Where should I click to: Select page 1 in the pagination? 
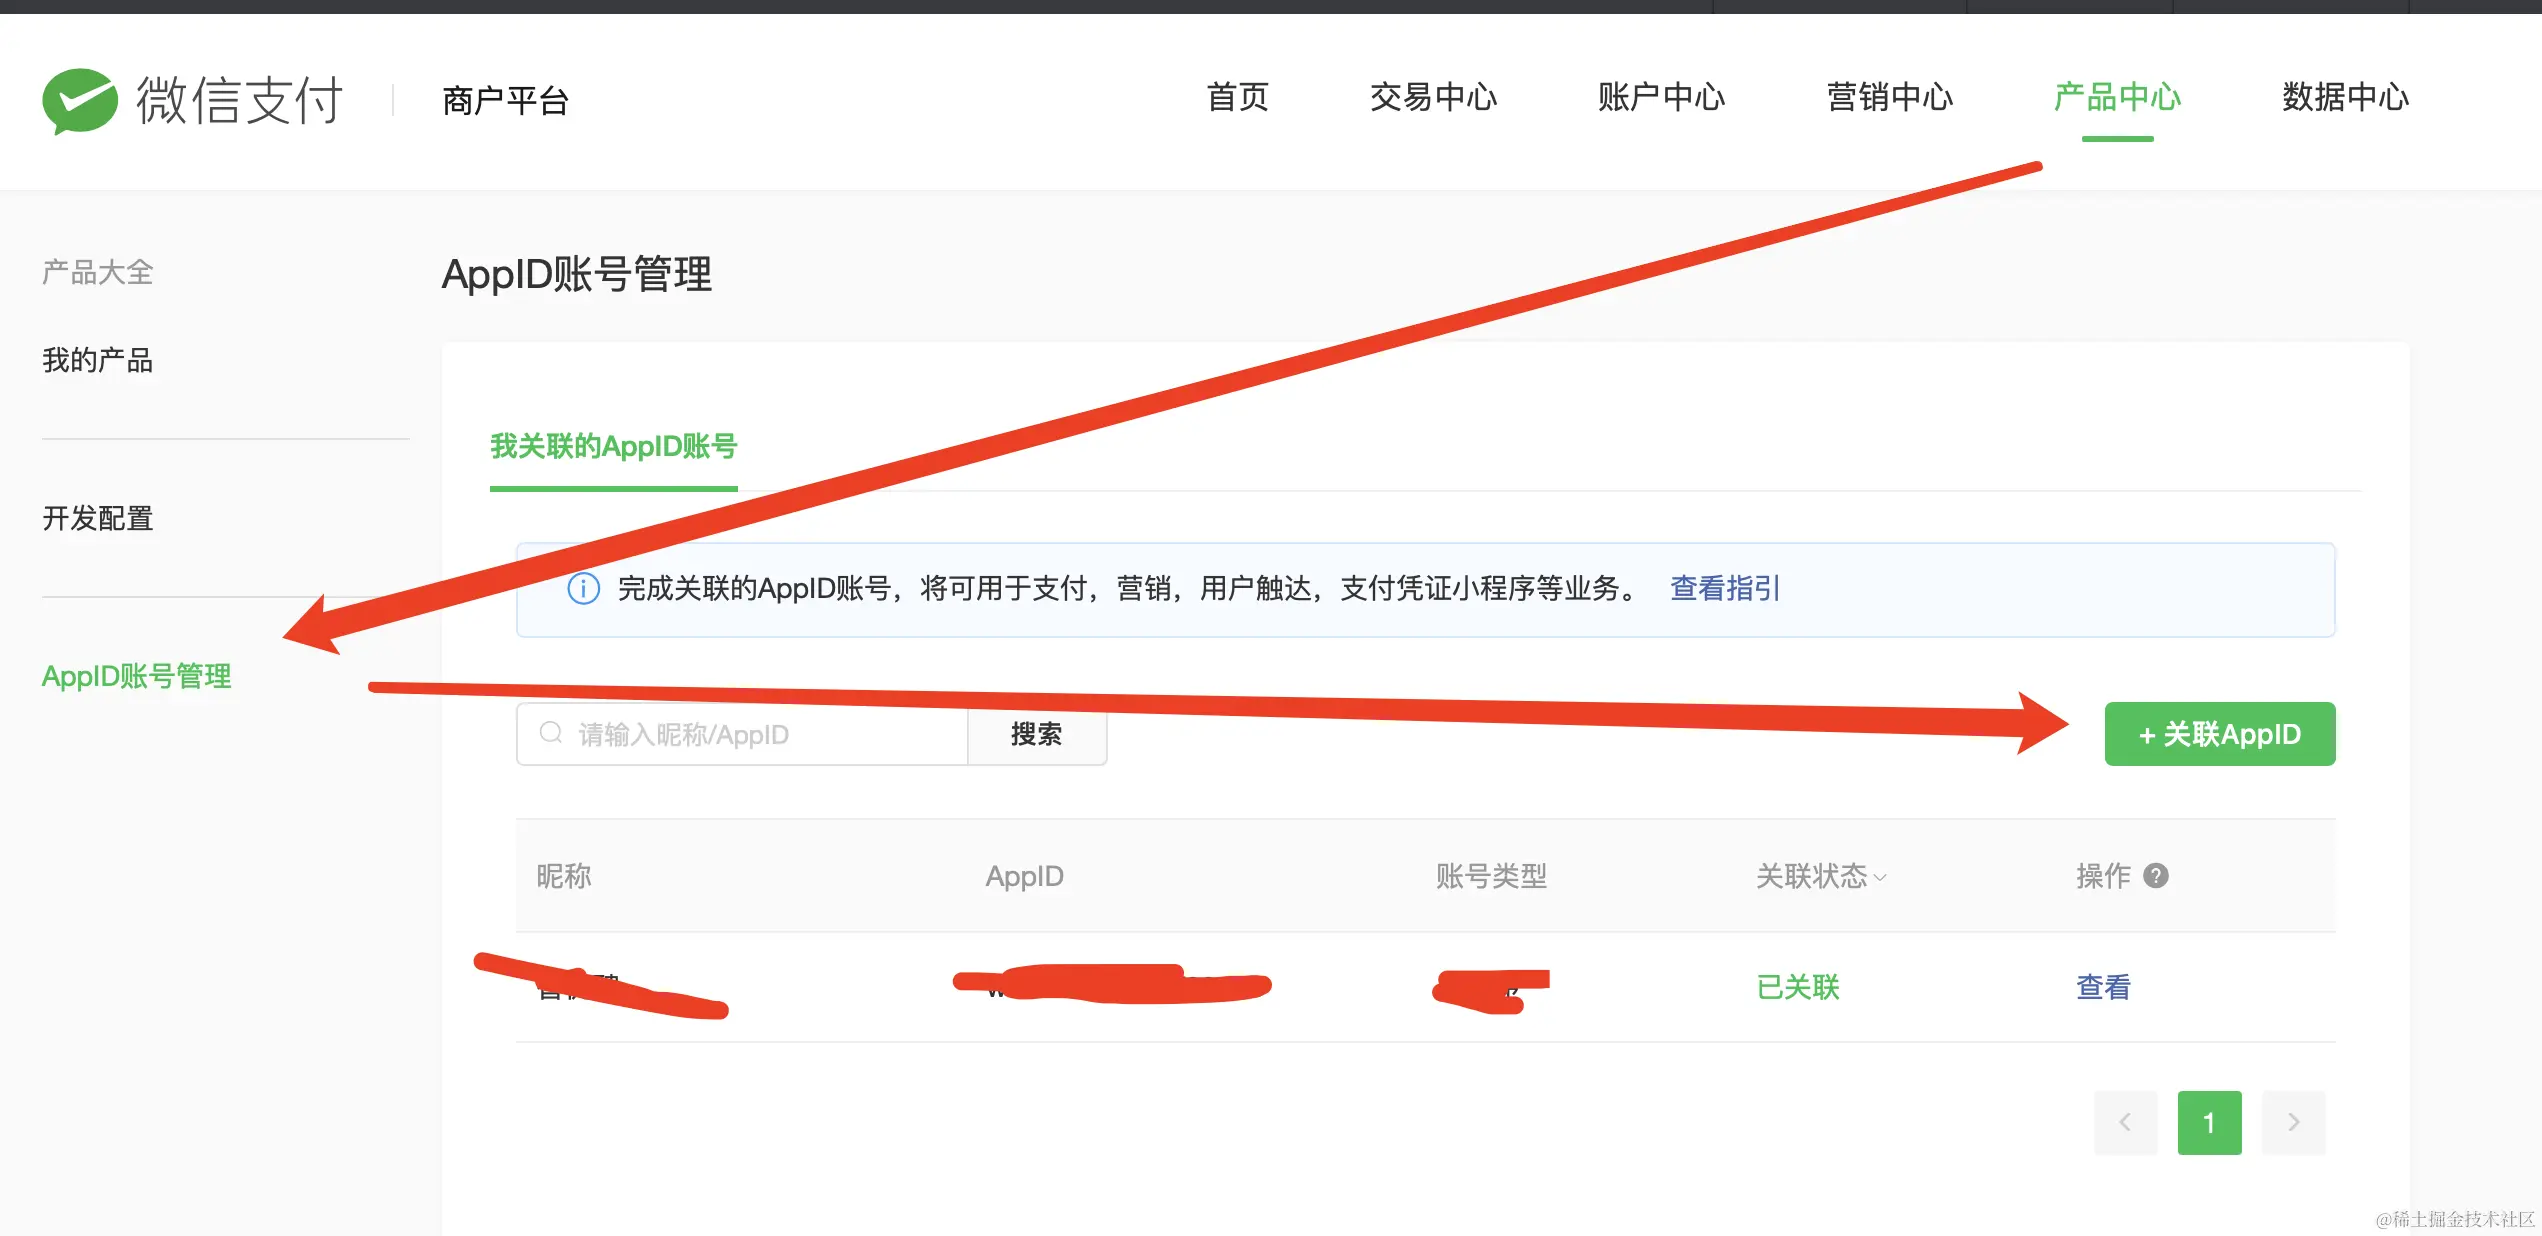pos(2209,1122)
